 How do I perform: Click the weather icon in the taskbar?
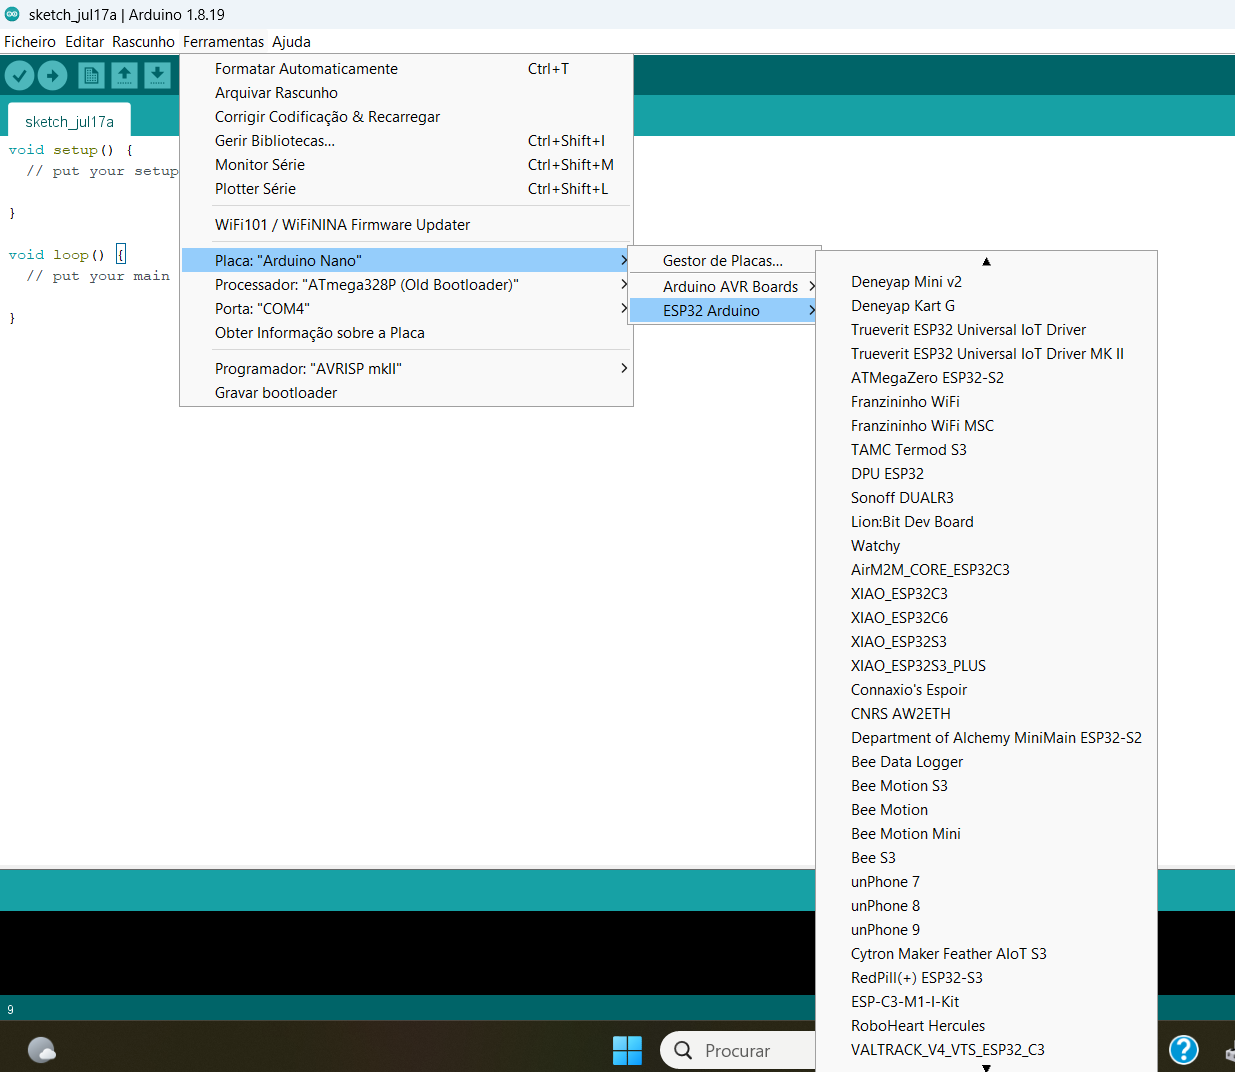(42, 1050)
